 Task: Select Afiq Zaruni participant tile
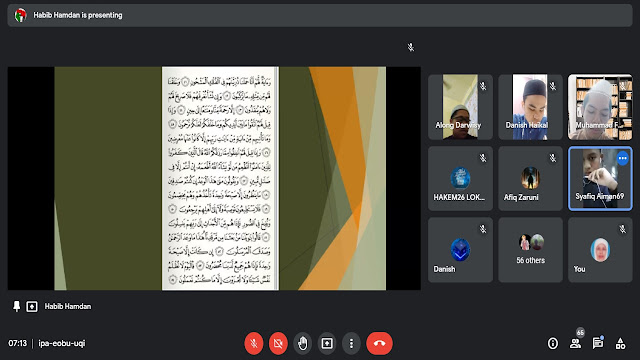click(530, 178)
